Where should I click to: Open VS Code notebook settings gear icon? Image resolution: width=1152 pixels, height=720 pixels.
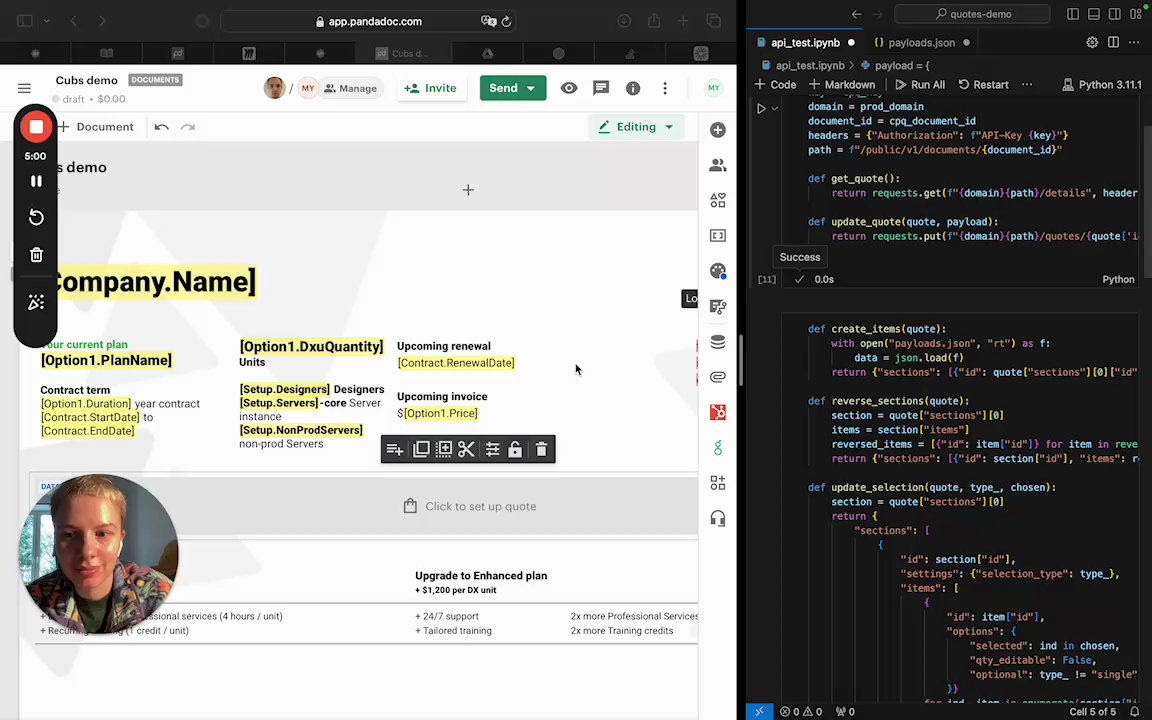(x=1092, y=43)
